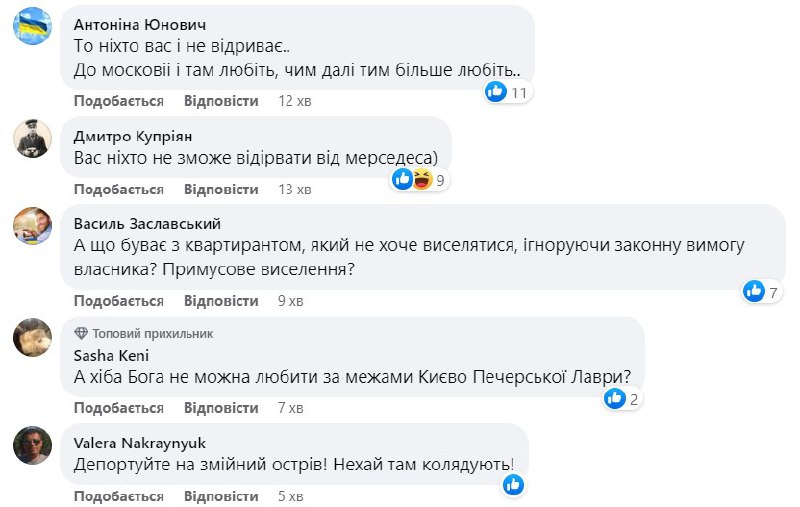Image resolution: width=800 pixels, height=507 pixels.
Task: Open Дмитро Купріян's profile picture
Action: [x=32, y=138]
